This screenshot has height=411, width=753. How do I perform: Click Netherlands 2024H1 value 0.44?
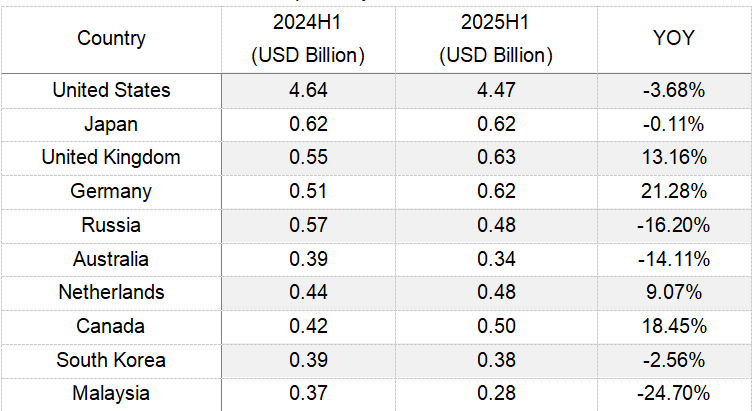pos(307,293)
